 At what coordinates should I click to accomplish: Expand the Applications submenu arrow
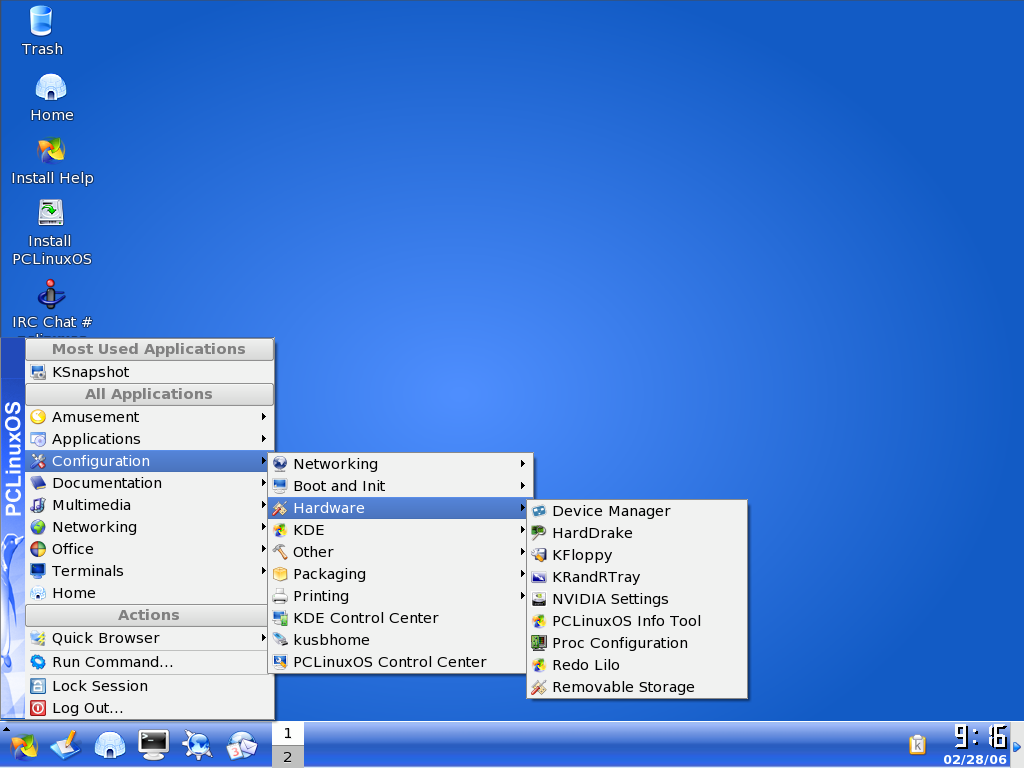264,439
